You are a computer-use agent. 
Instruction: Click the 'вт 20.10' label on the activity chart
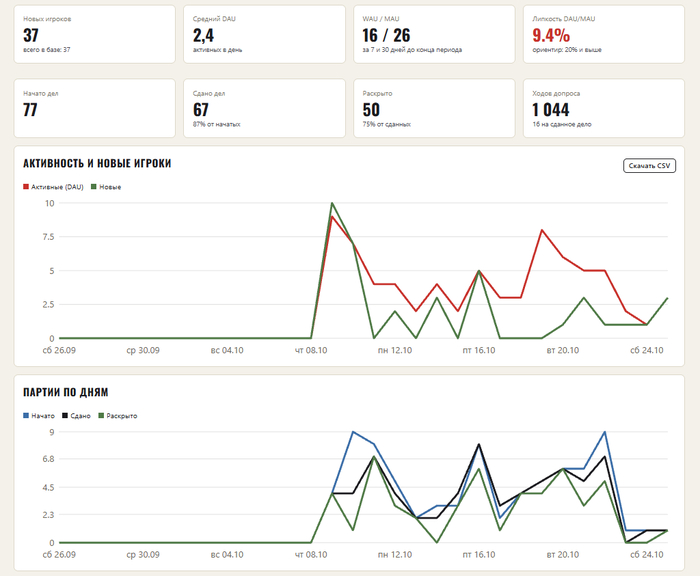[562, 351]
